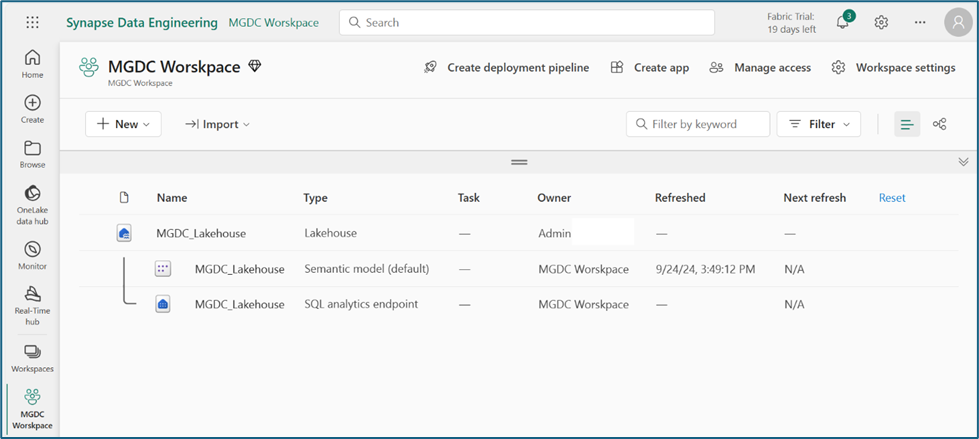Select MGDC Worskpace in the left sidebar
The width and height of the screenshot is (979, 439).
click(x=32, y=408)
